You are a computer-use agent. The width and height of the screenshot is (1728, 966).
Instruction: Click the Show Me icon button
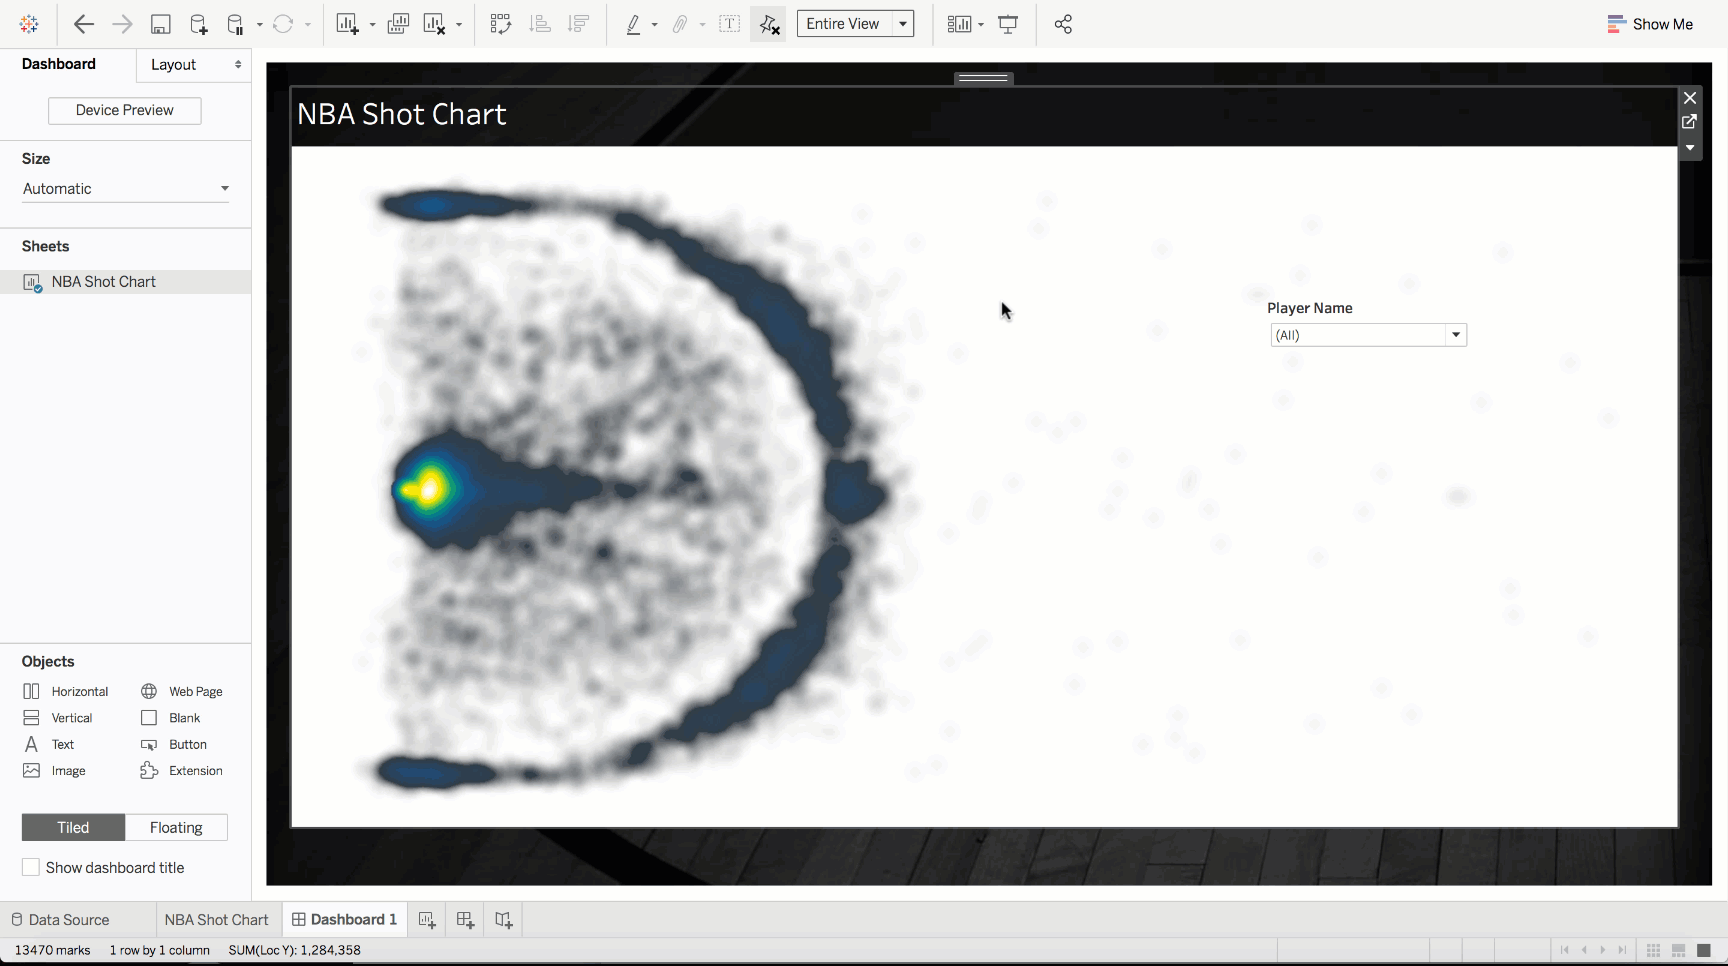tap(1649, 24)
